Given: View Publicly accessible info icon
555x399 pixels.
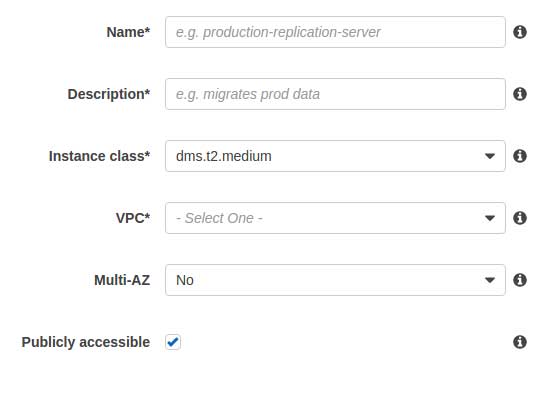Looking at the screenshot, I should point(520,342).
